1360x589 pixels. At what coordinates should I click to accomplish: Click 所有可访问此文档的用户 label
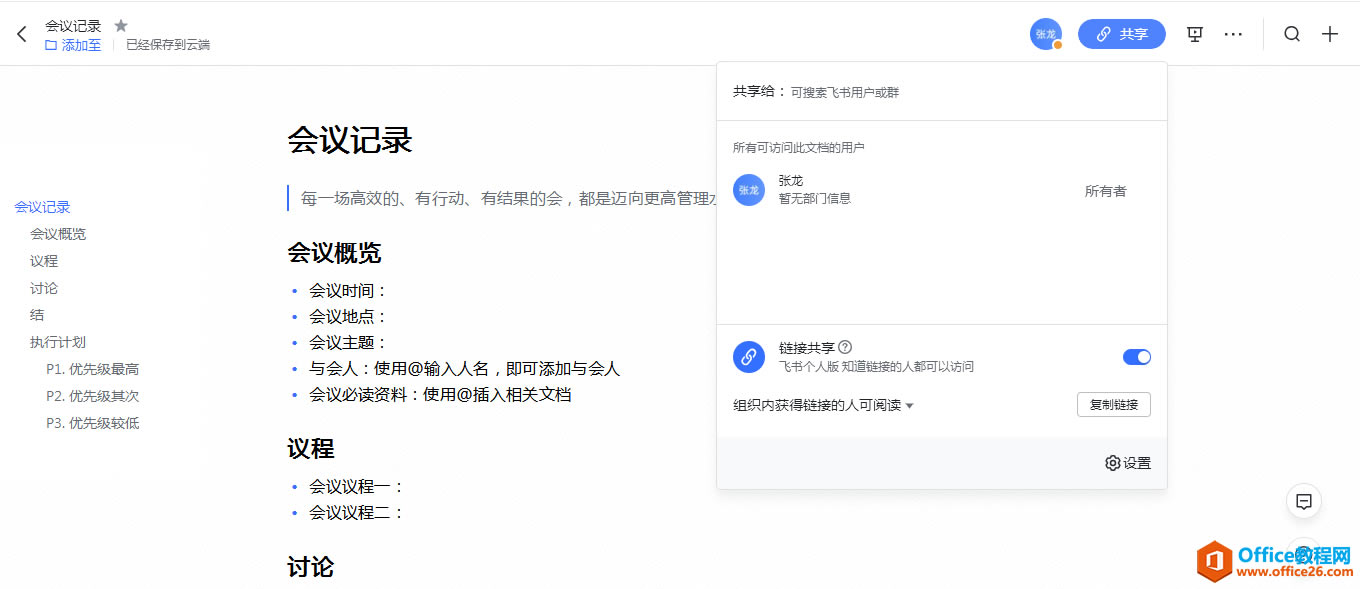tap(799, 148)
